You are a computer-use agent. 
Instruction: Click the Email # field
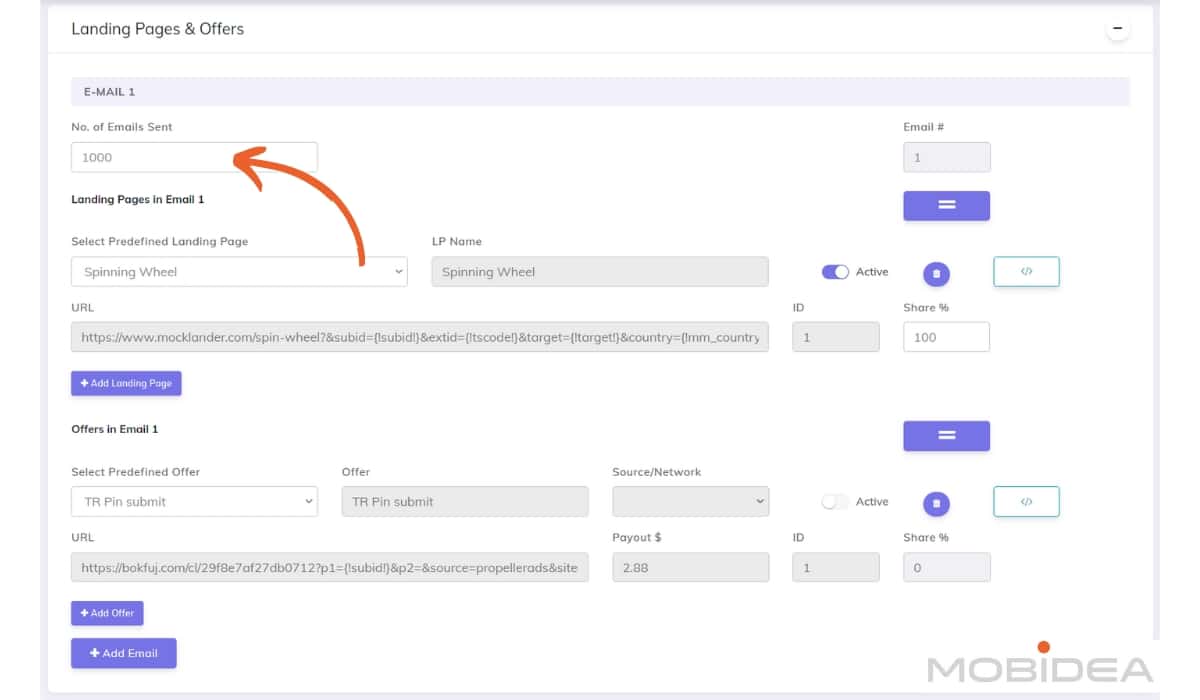pyautogui.click(x=946, y=157)
